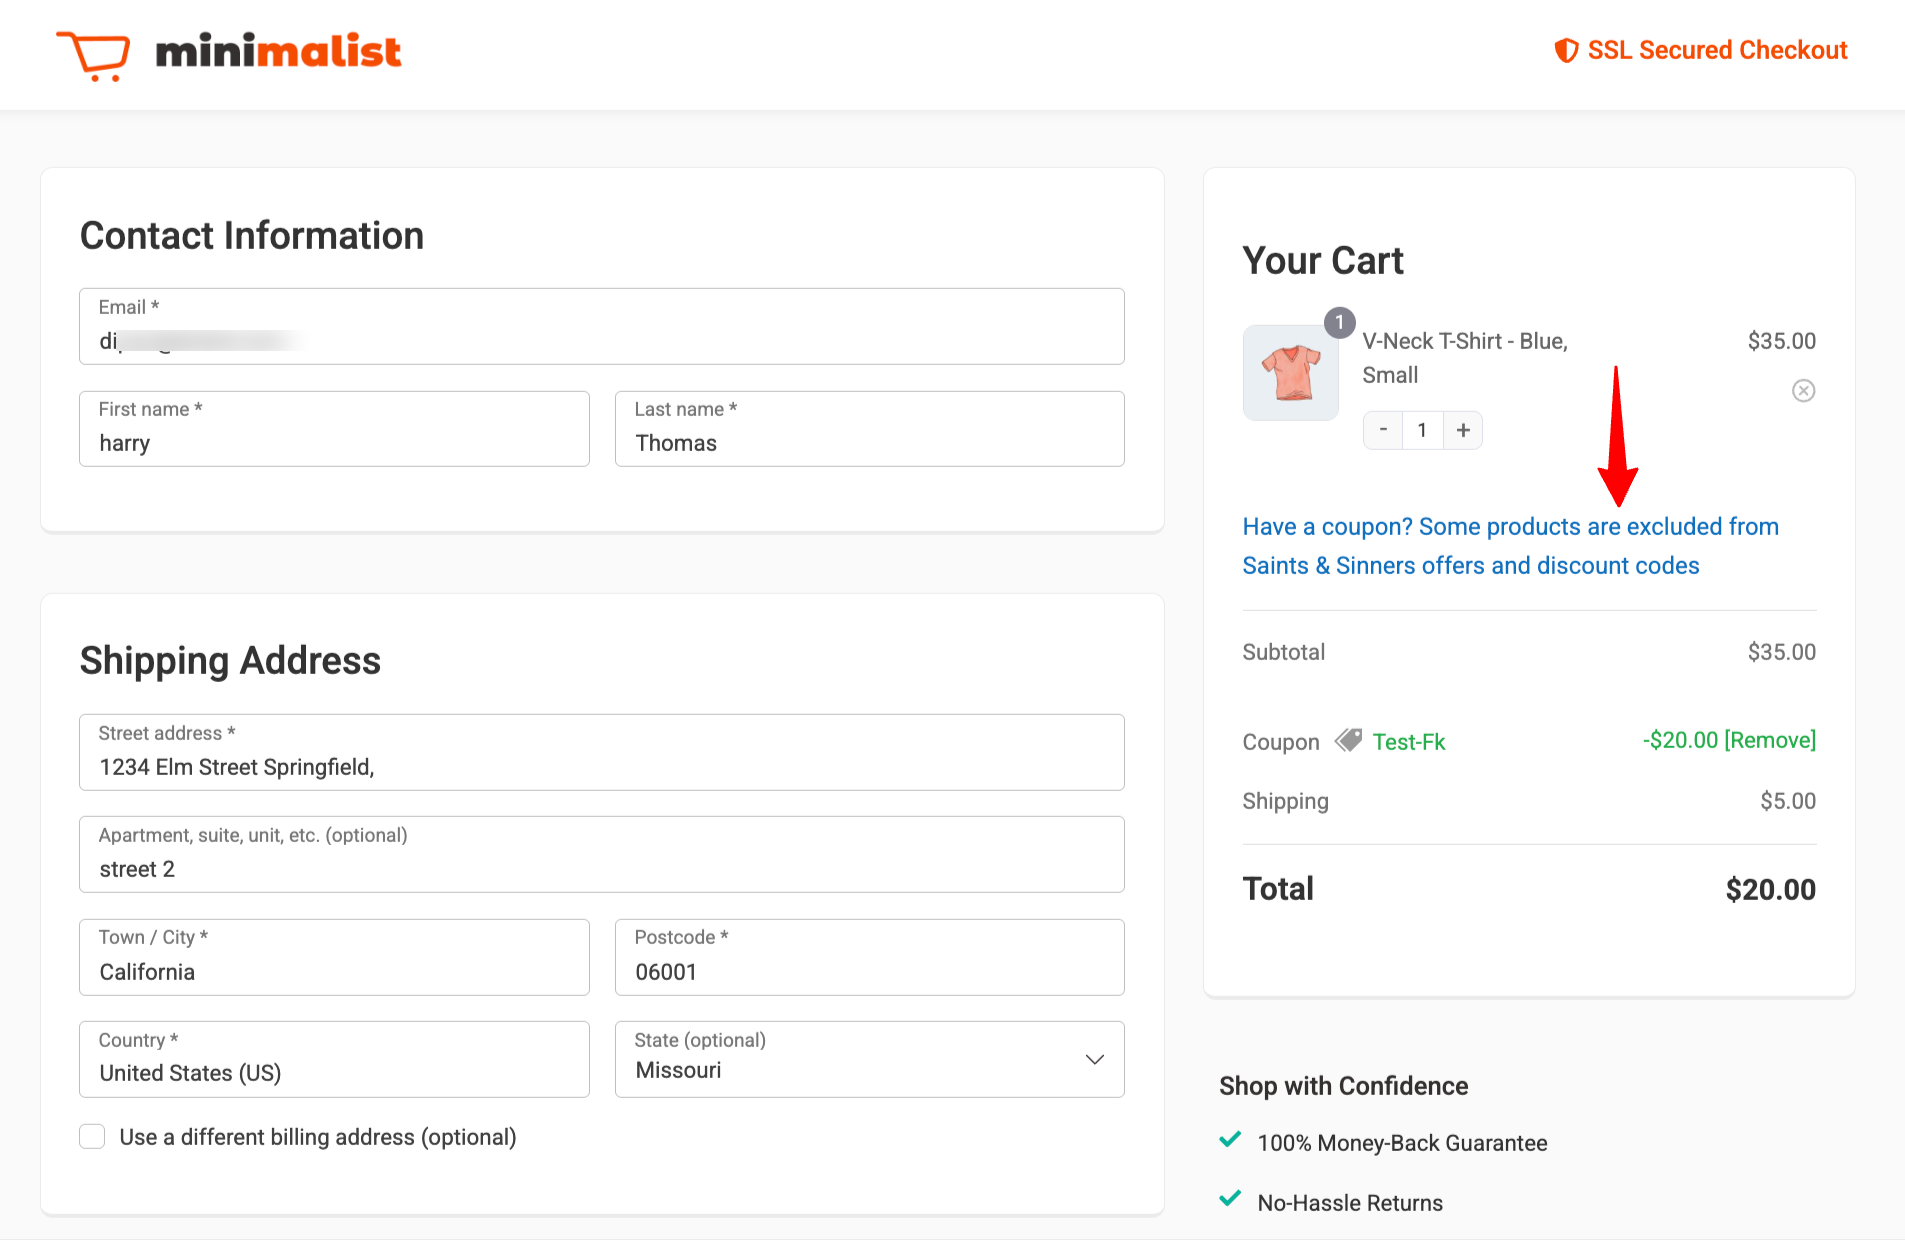The width and height of the screenshot is (1905, 1240).
Task: Click the SSL shield icon
Action: (x=1566, y=50)
